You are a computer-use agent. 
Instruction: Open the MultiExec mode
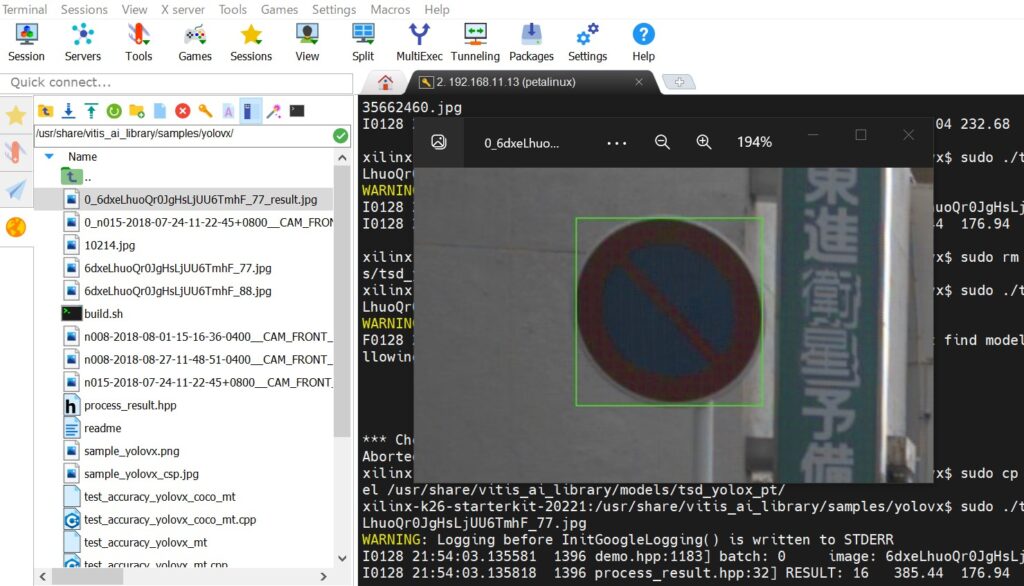point(419,40)
